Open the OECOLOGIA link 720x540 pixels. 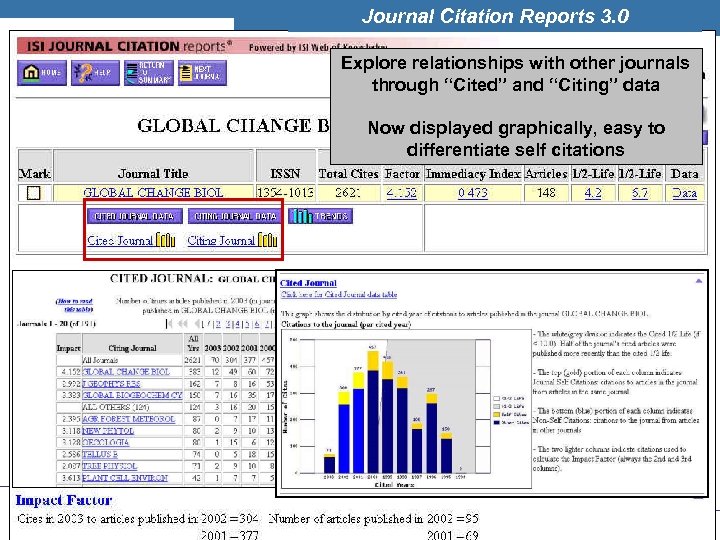[106, 442]
